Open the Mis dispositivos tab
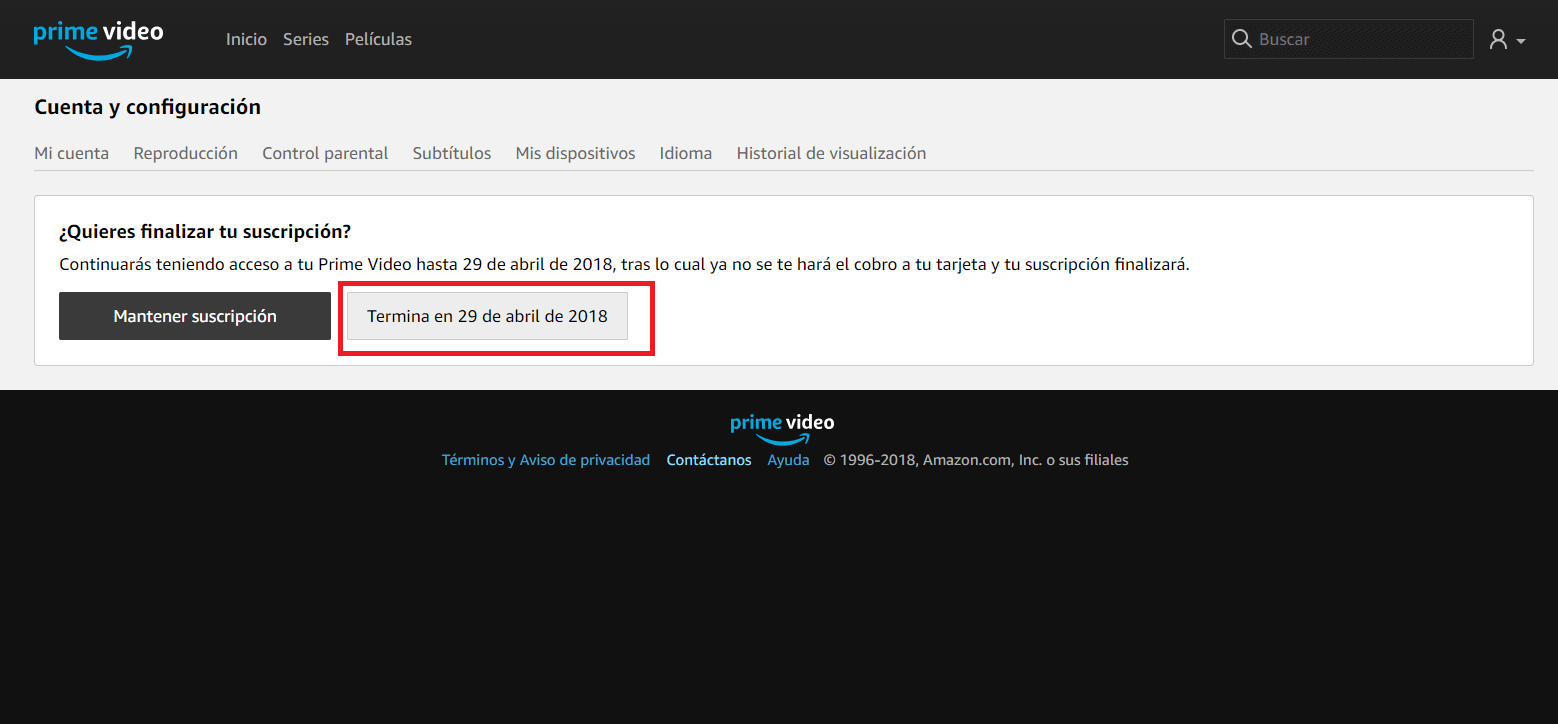Image resolution: width=1558 pixels, height=724 pixels. [x=575, y=153]
